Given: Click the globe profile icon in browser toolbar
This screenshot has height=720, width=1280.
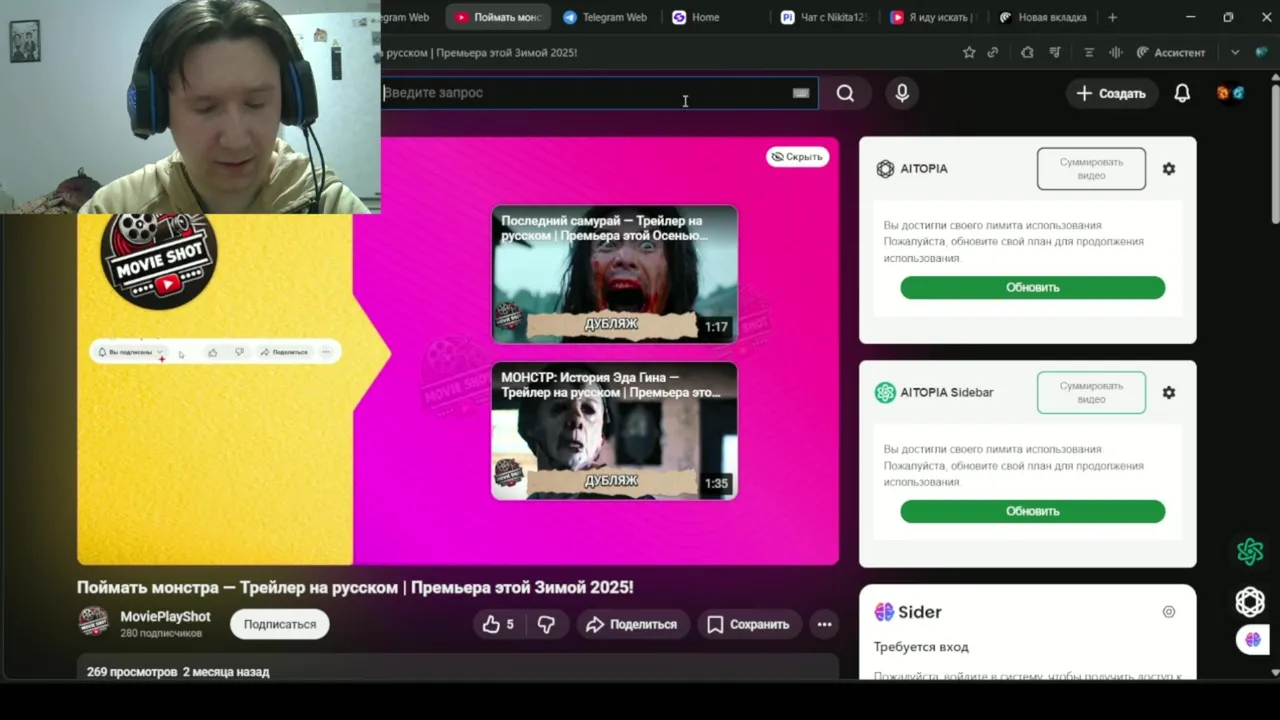Looking at the screenshot, I should tap(1262, 52).
